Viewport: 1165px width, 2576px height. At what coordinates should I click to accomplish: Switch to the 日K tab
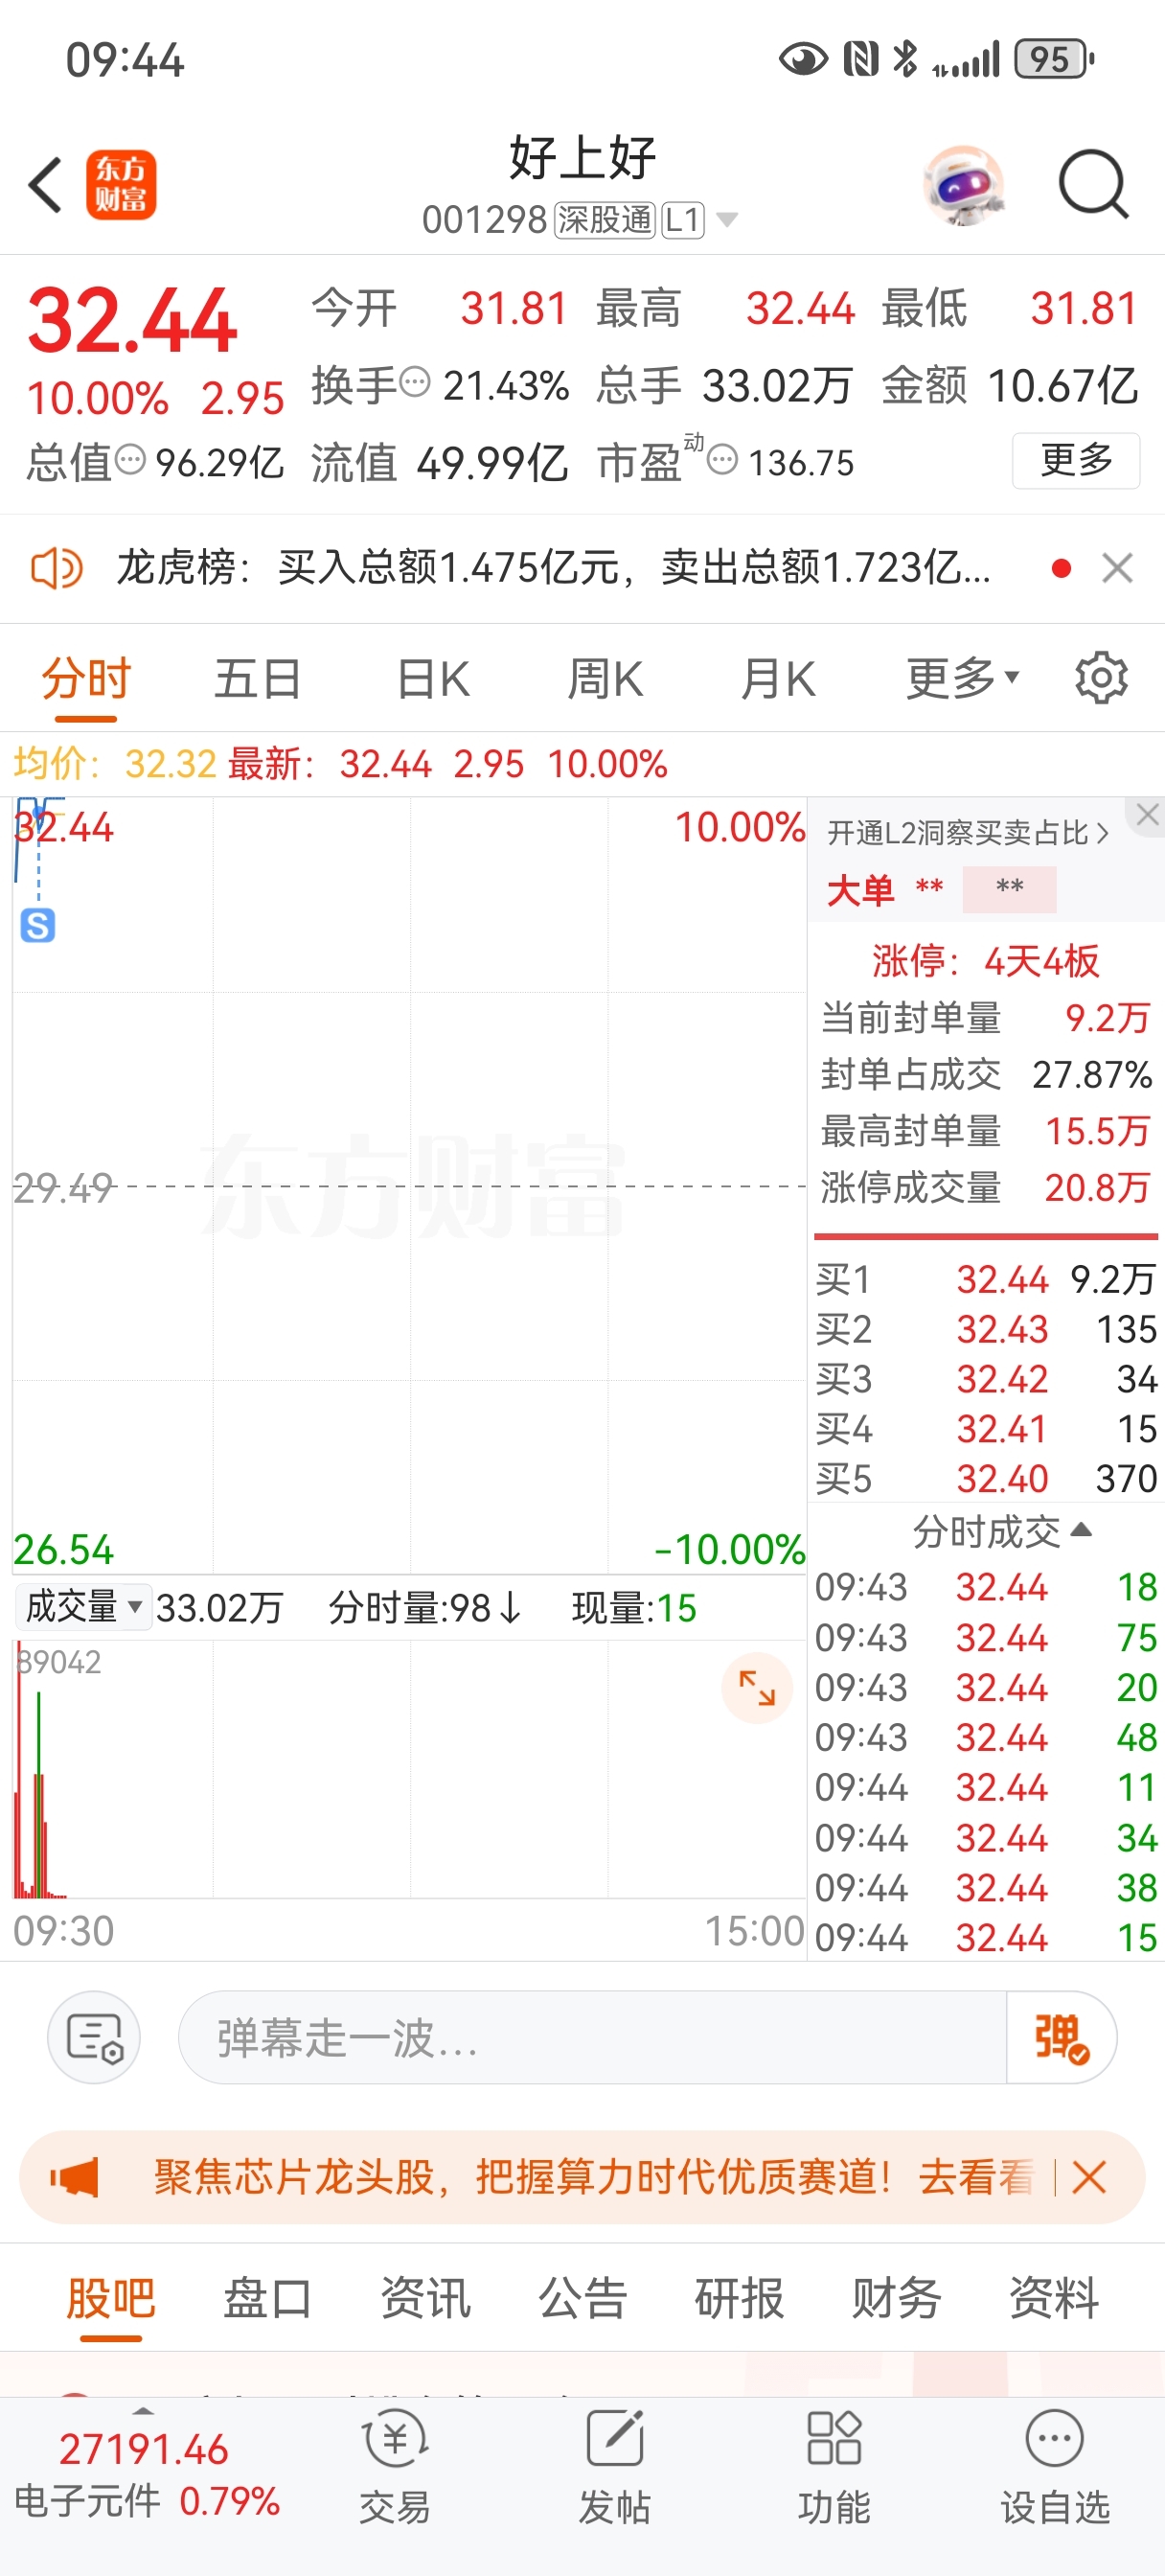click(433, 680)
